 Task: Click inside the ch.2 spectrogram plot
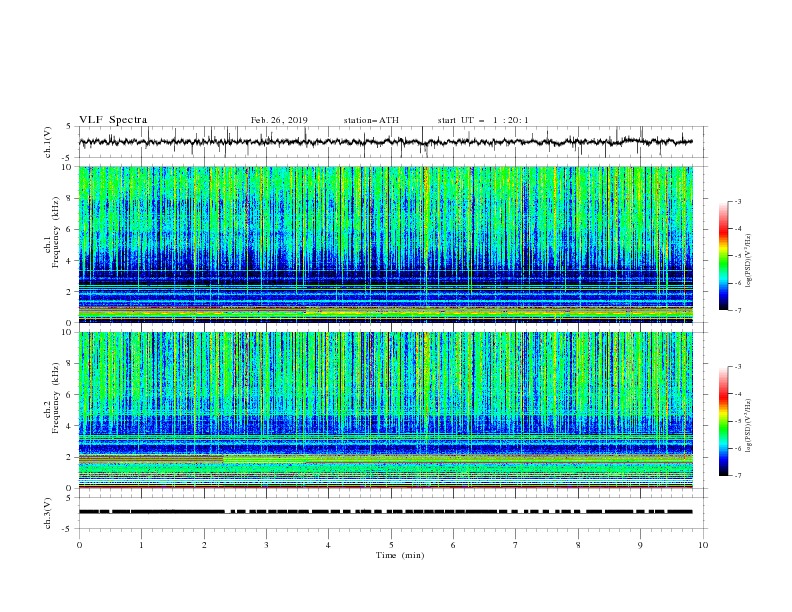386,410
